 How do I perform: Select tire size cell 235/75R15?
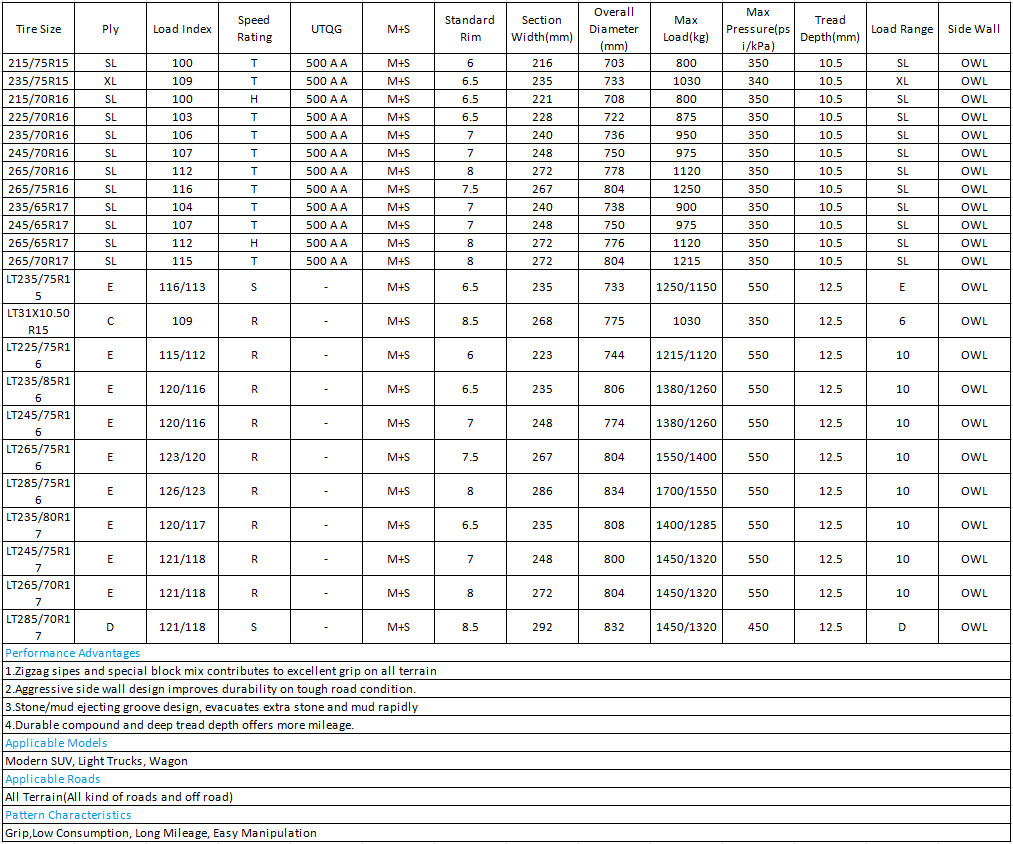(38, 81)
